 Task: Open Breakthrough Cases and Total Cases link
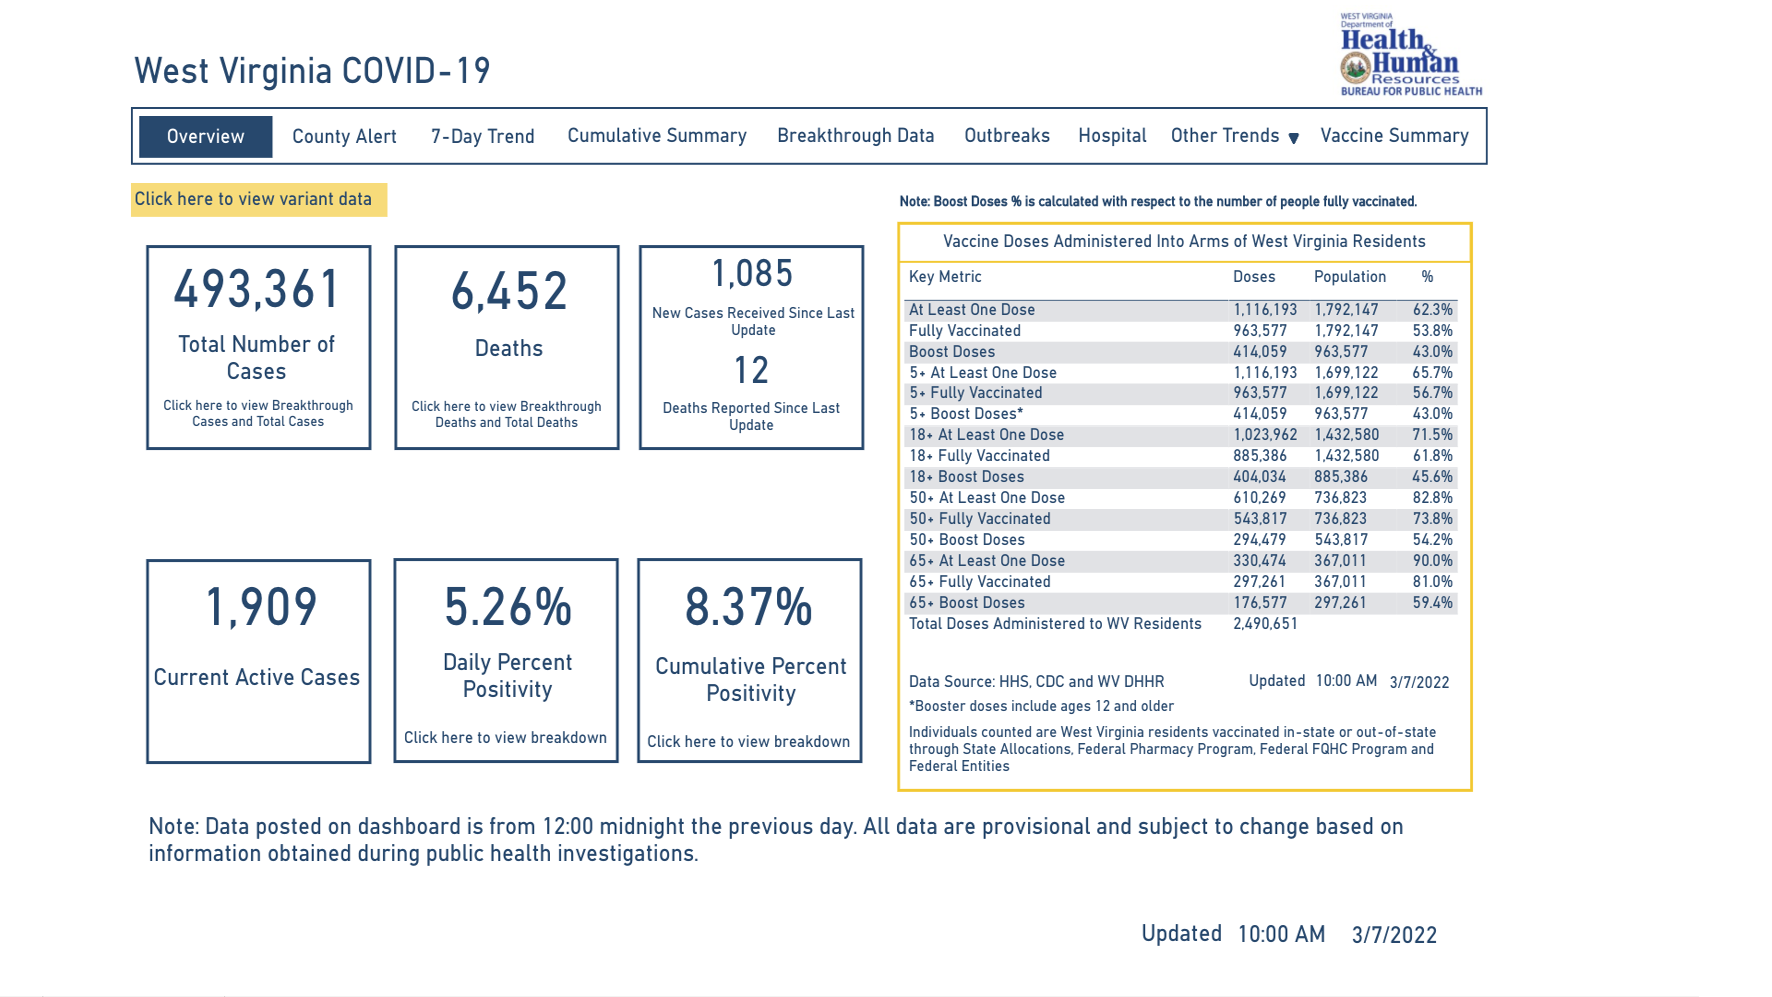coord(258,413)
